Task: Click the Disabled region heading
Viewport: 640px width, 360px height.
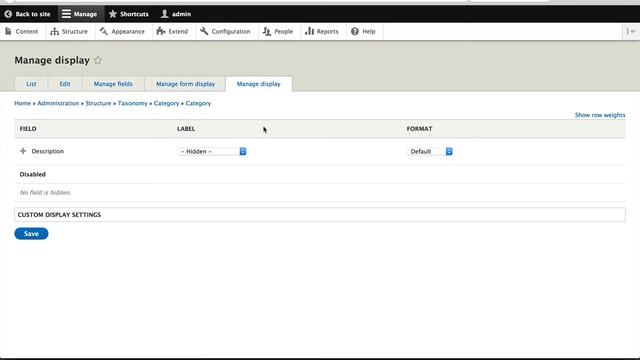Action: pos(33,174)
